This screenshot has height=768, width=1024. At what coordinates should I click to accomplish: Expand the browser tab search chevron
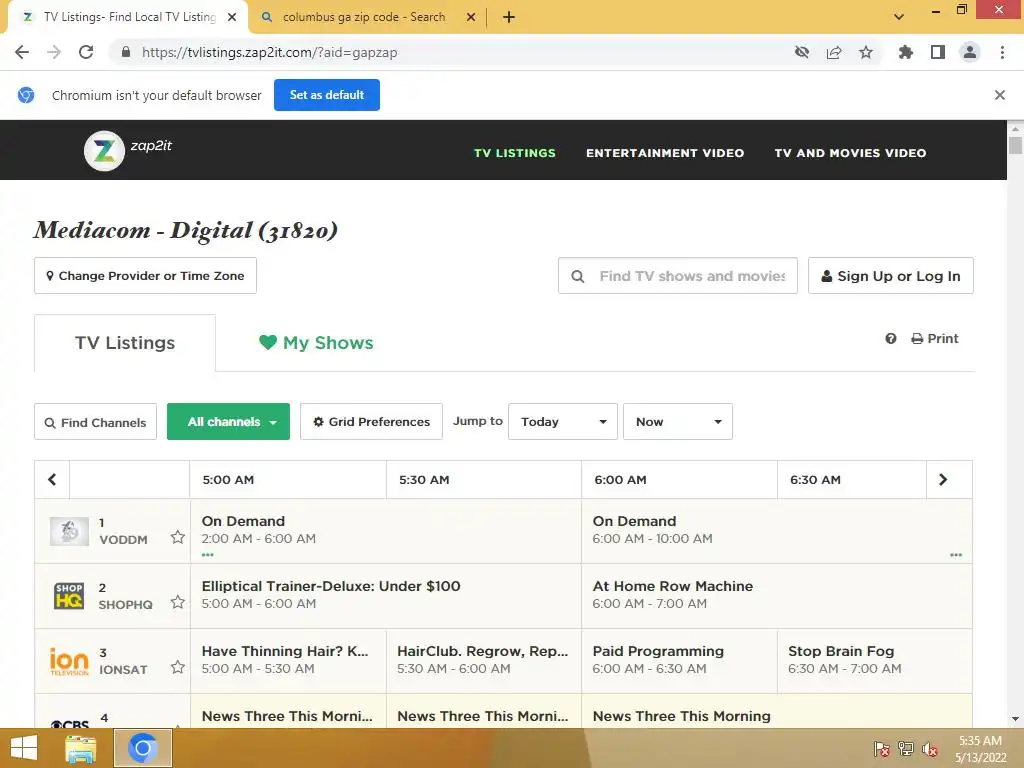click(x=899, y=18)
